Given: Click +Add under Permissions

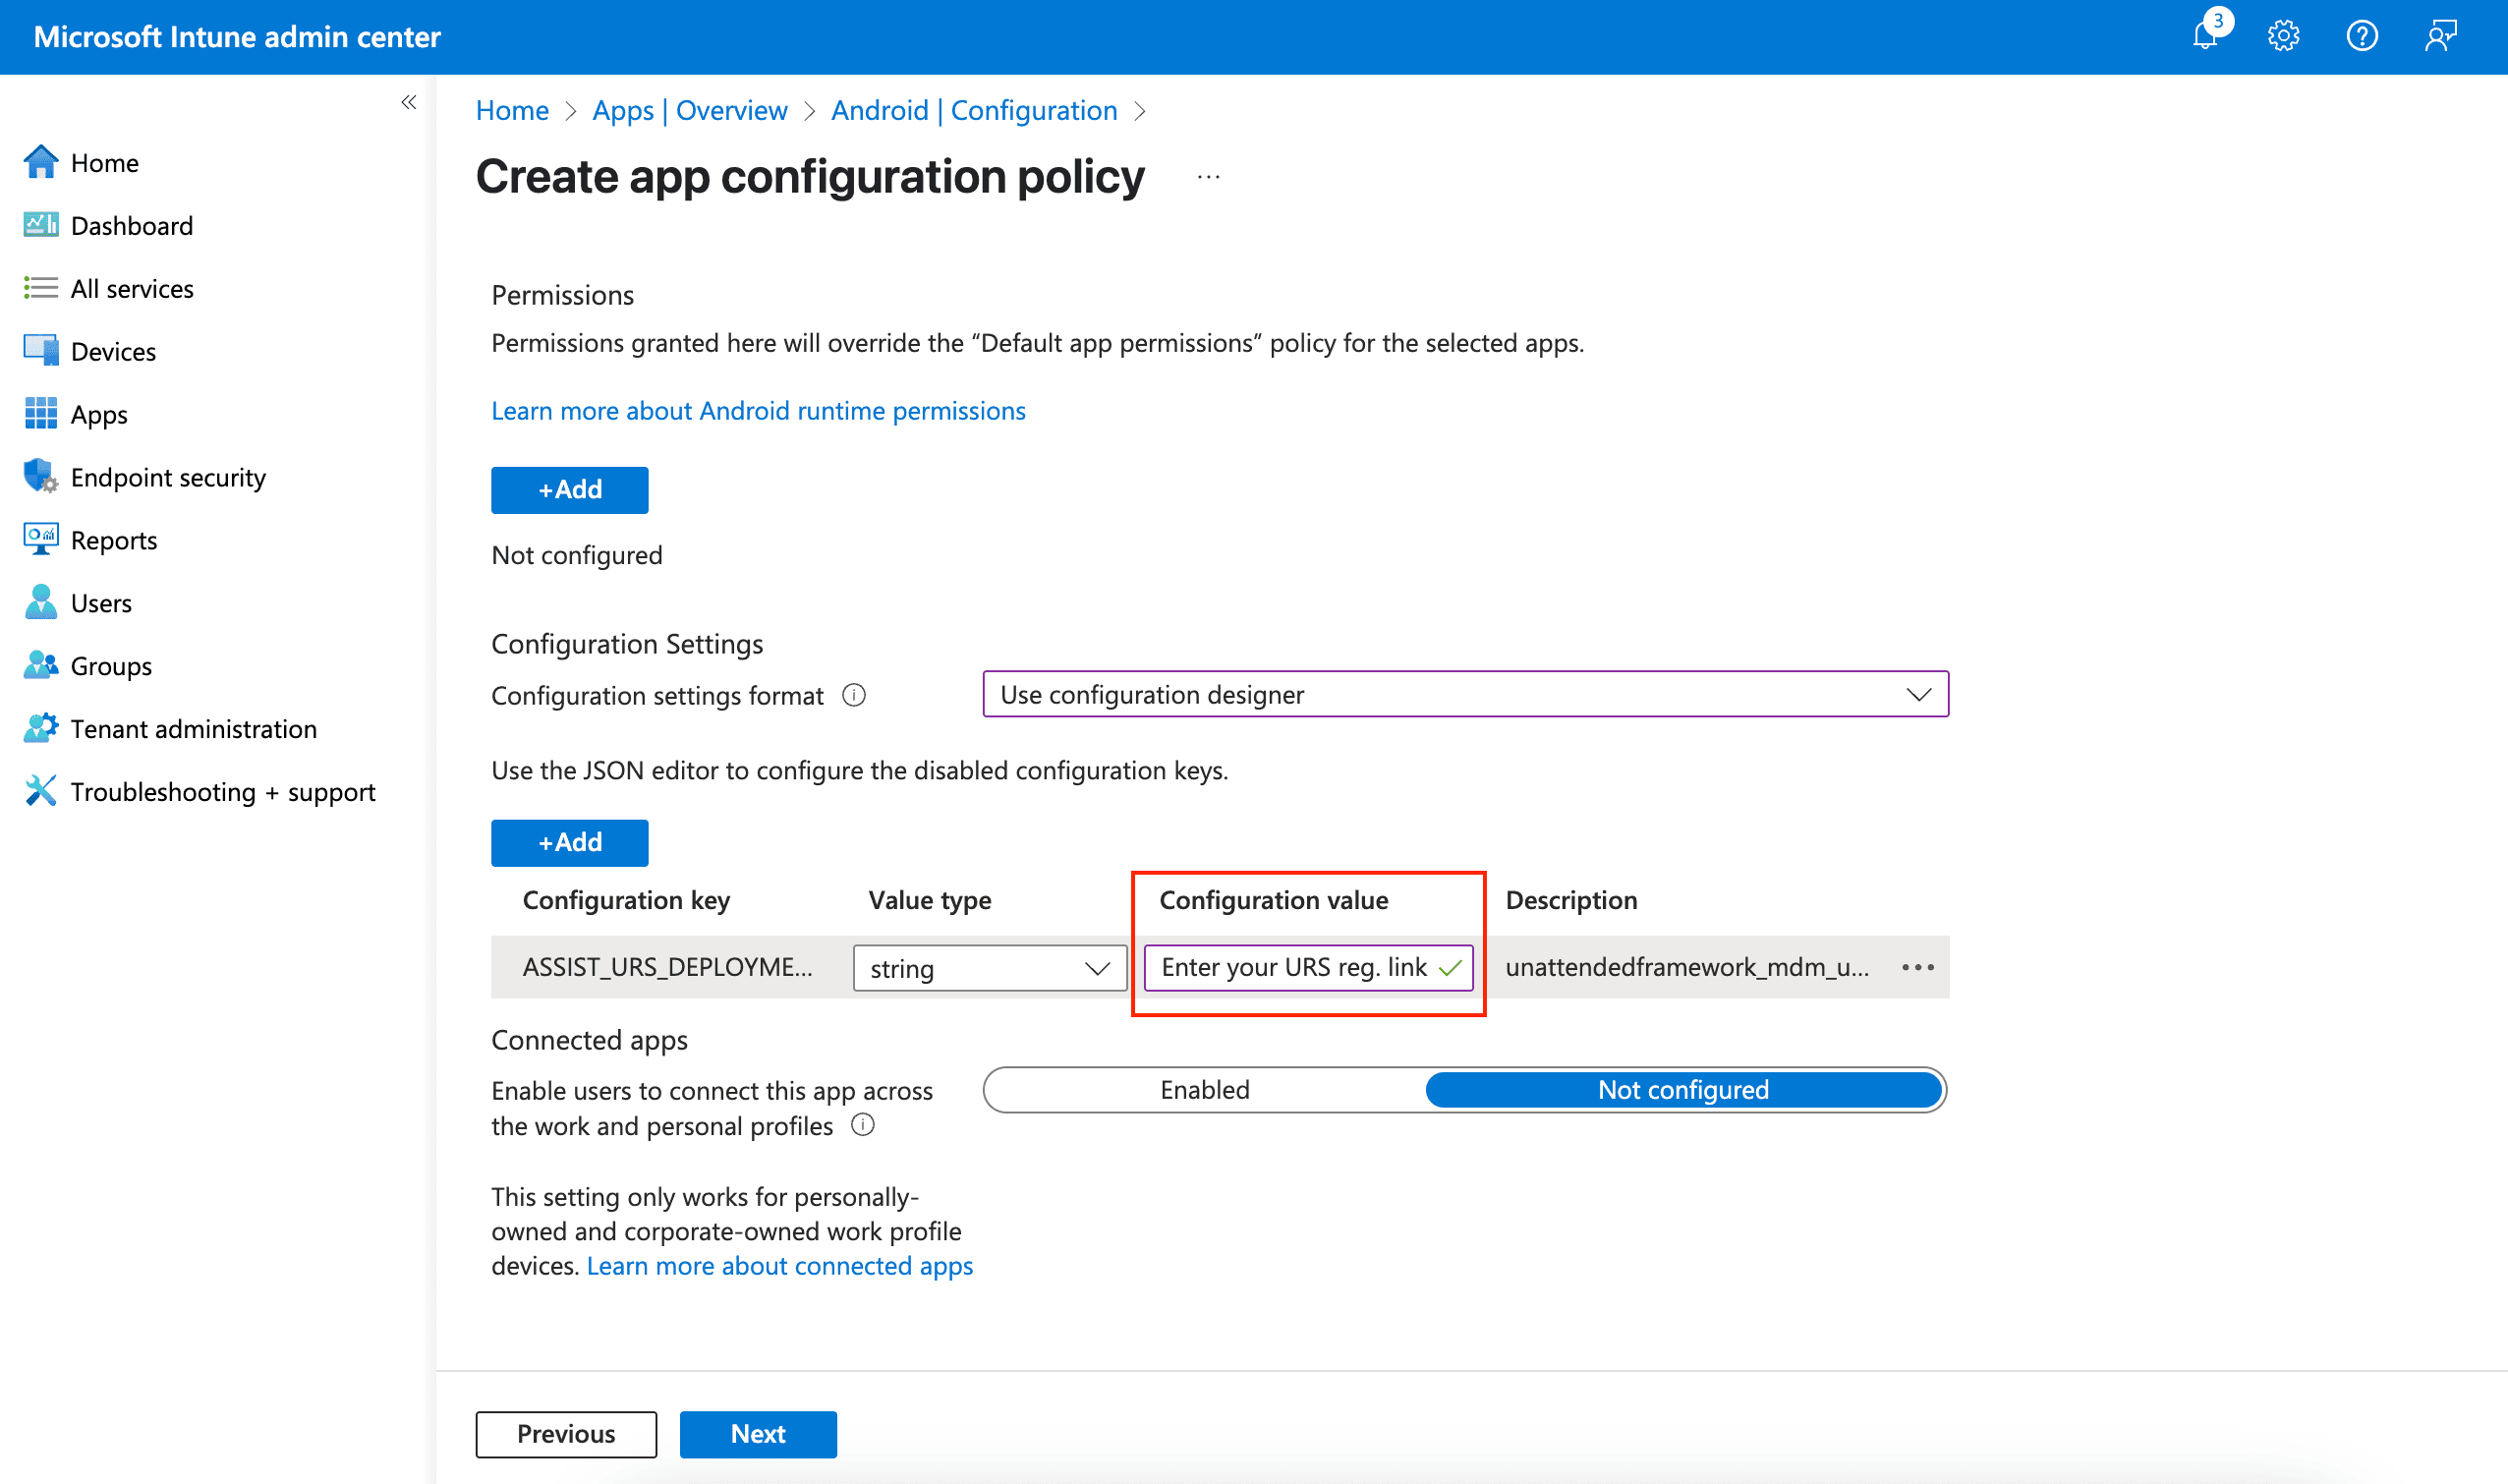Looking at the screenshot, I should [x=569, y=490].
